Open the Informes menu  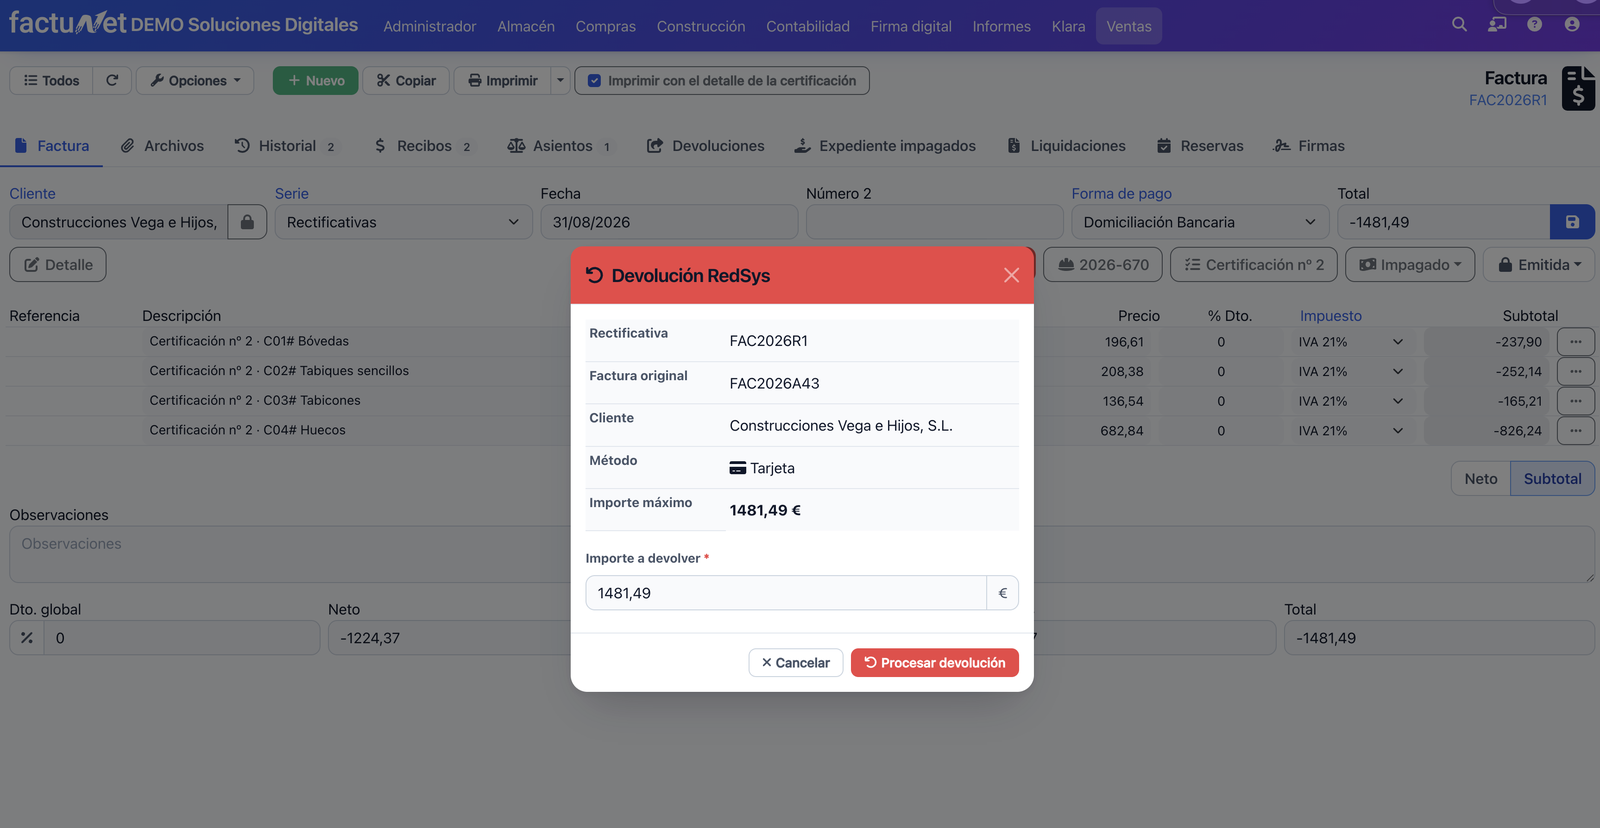[1001, 26]
